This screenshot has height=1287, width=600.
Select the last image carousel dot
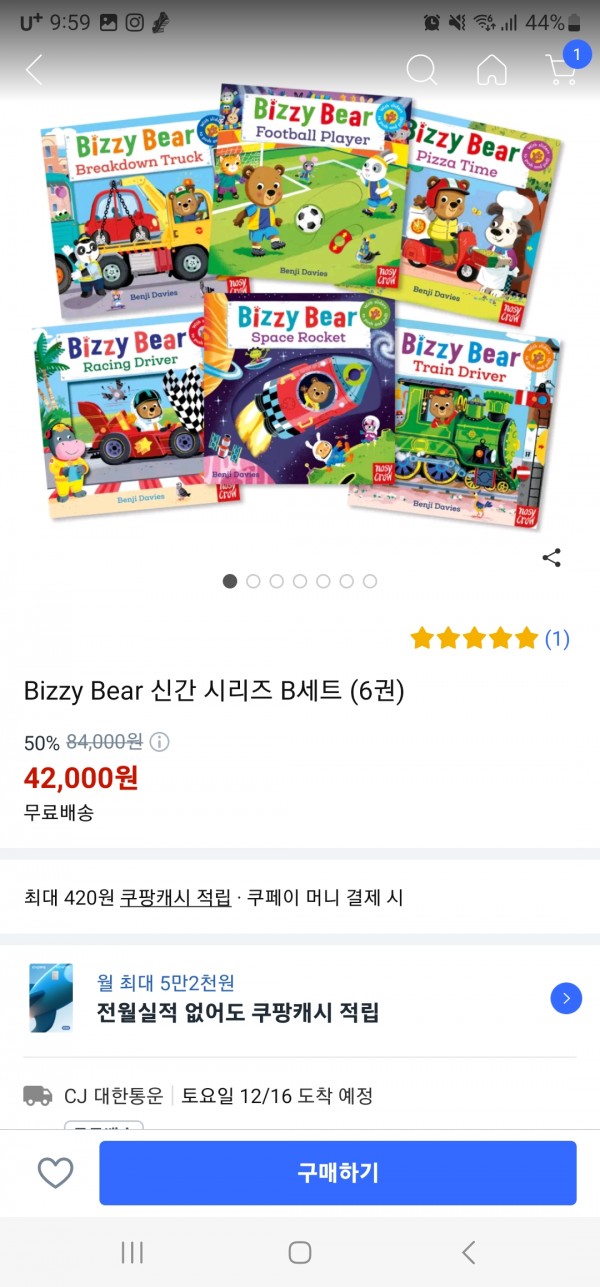[x=370, y=581]
